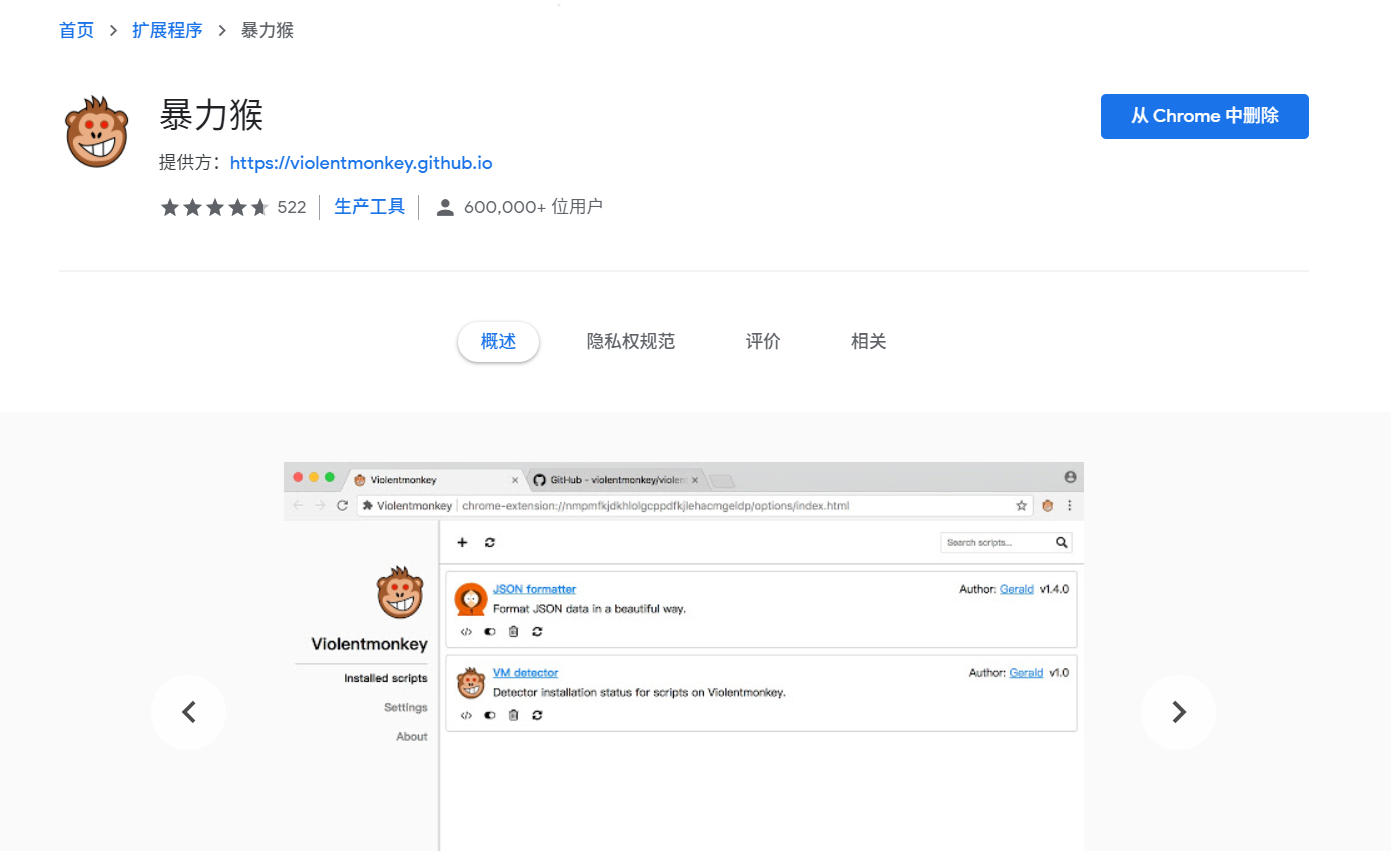Select the large 暴力猴 extension title
Viewport: 1391px width, 851px height.
211,116
